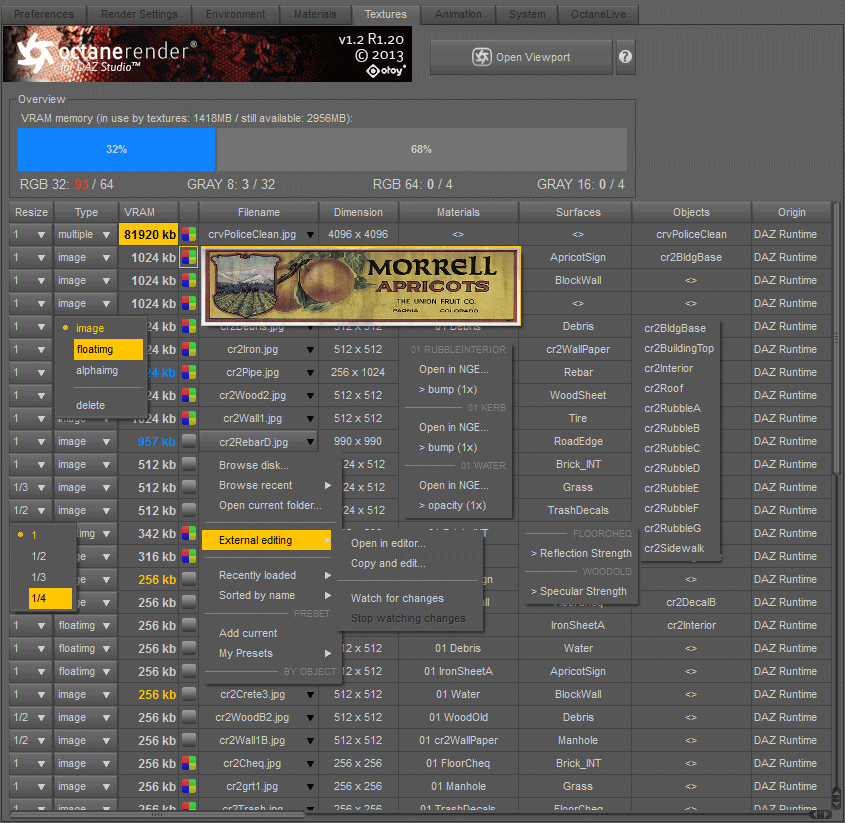Open the 'multiple' type dropdown

(85, 234)
